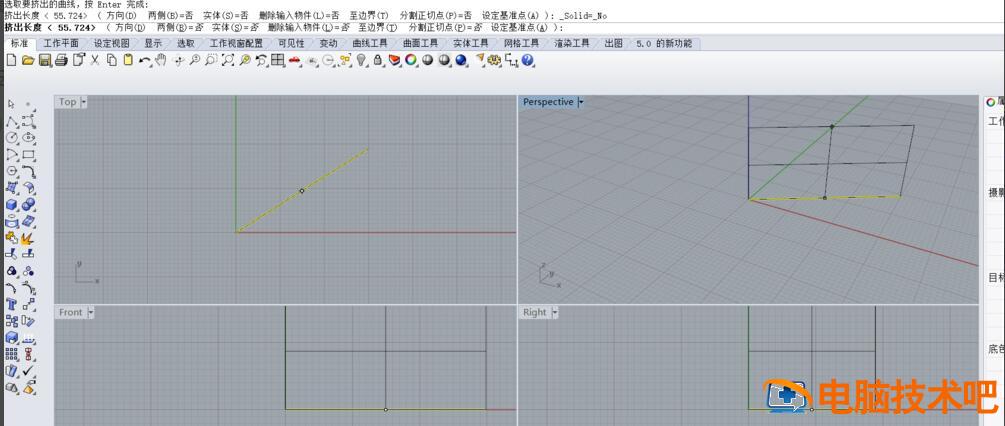Choose the Rectangle tool in sidebar
Screen dimensions: 1005x426
[29, 154]
